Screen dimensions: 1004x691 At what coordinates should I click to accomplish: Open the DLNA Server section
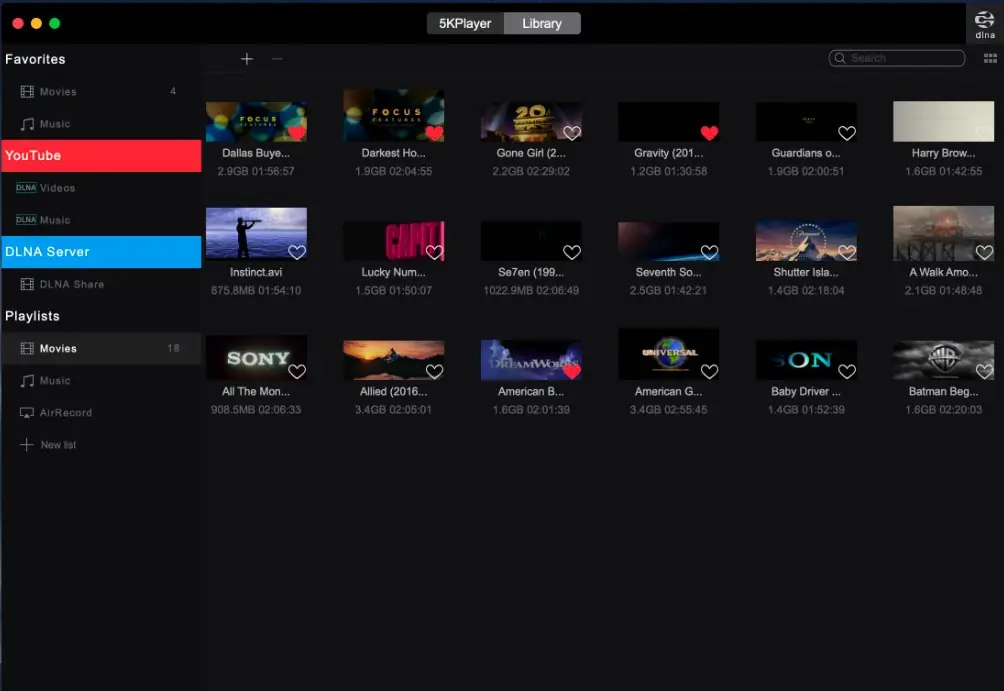pyautogui.click(x=101, y=252)
